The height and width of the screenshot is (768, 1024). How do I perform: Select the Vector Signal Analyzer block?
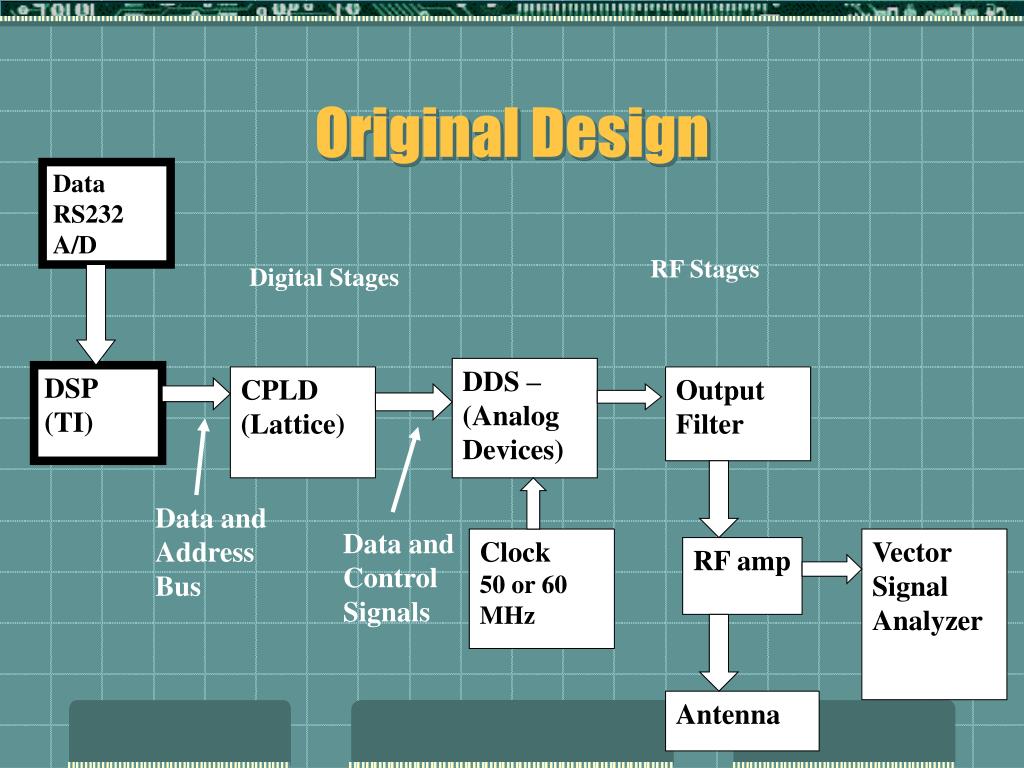pyautogui.click(x=934, y=614)
